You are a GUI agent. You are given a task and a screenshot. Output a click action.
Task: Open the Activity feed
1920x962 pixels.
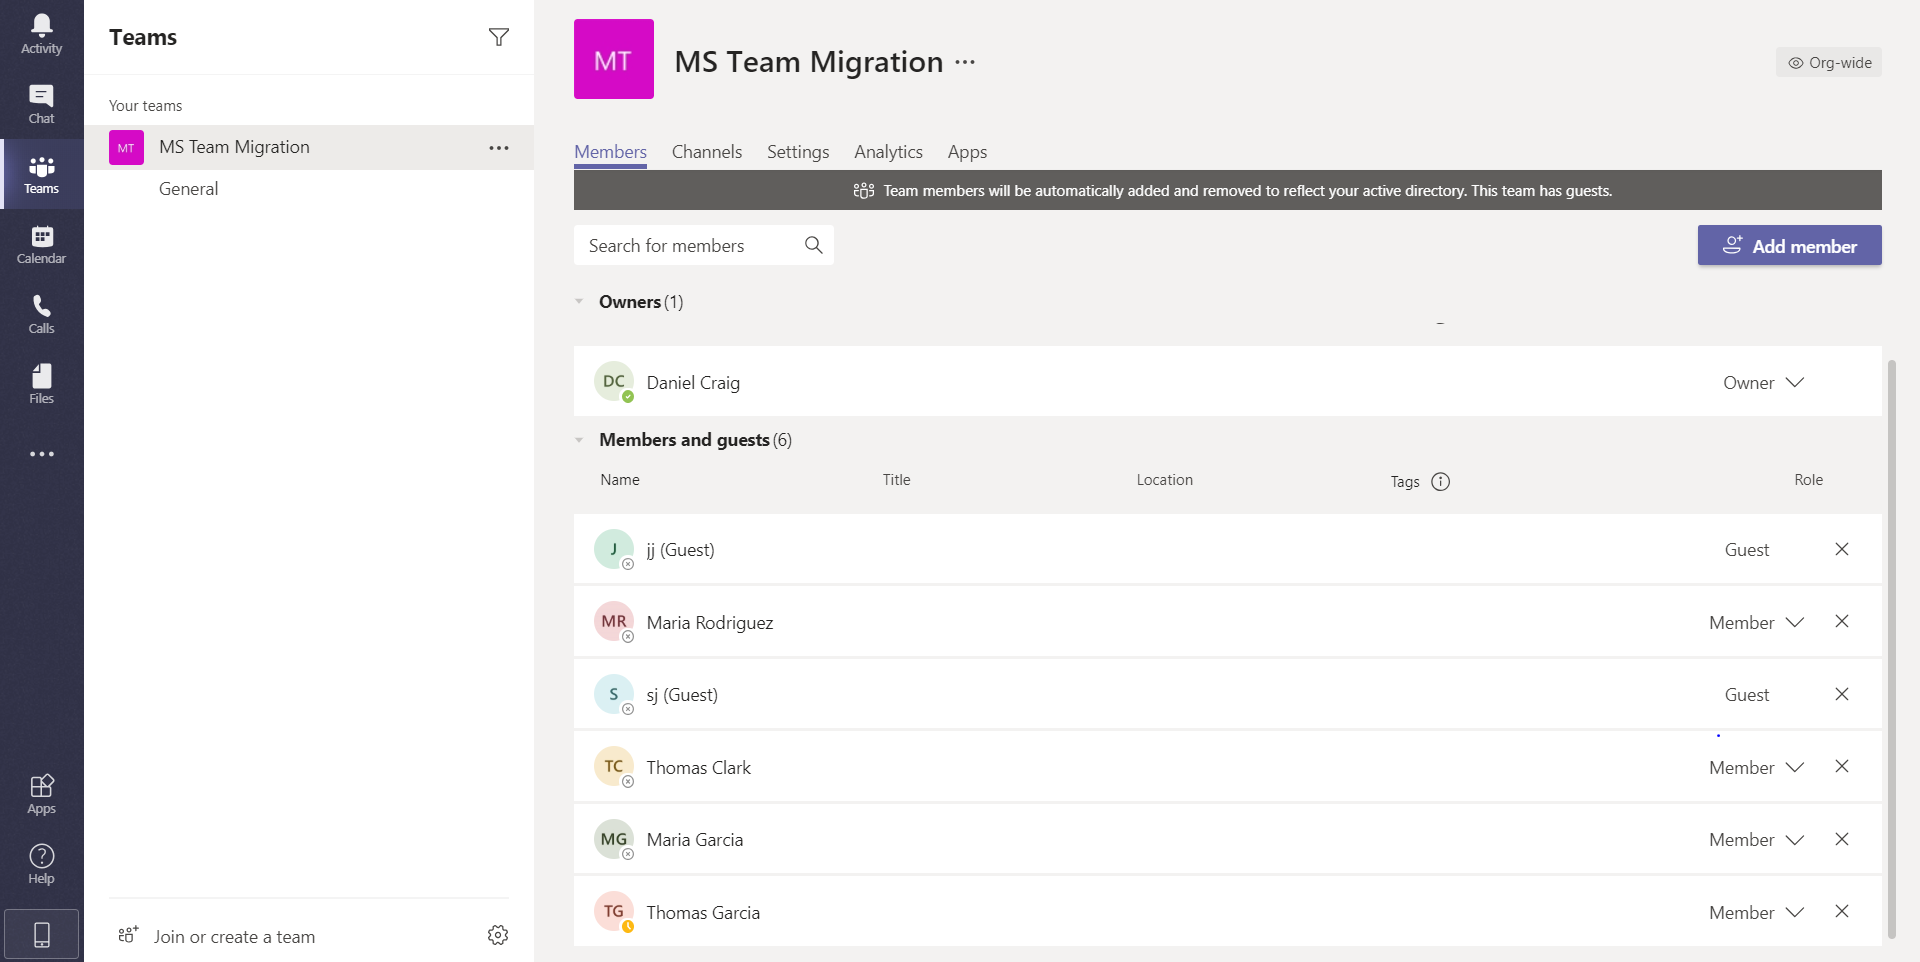pyautogui.click(x=41, y=34)
